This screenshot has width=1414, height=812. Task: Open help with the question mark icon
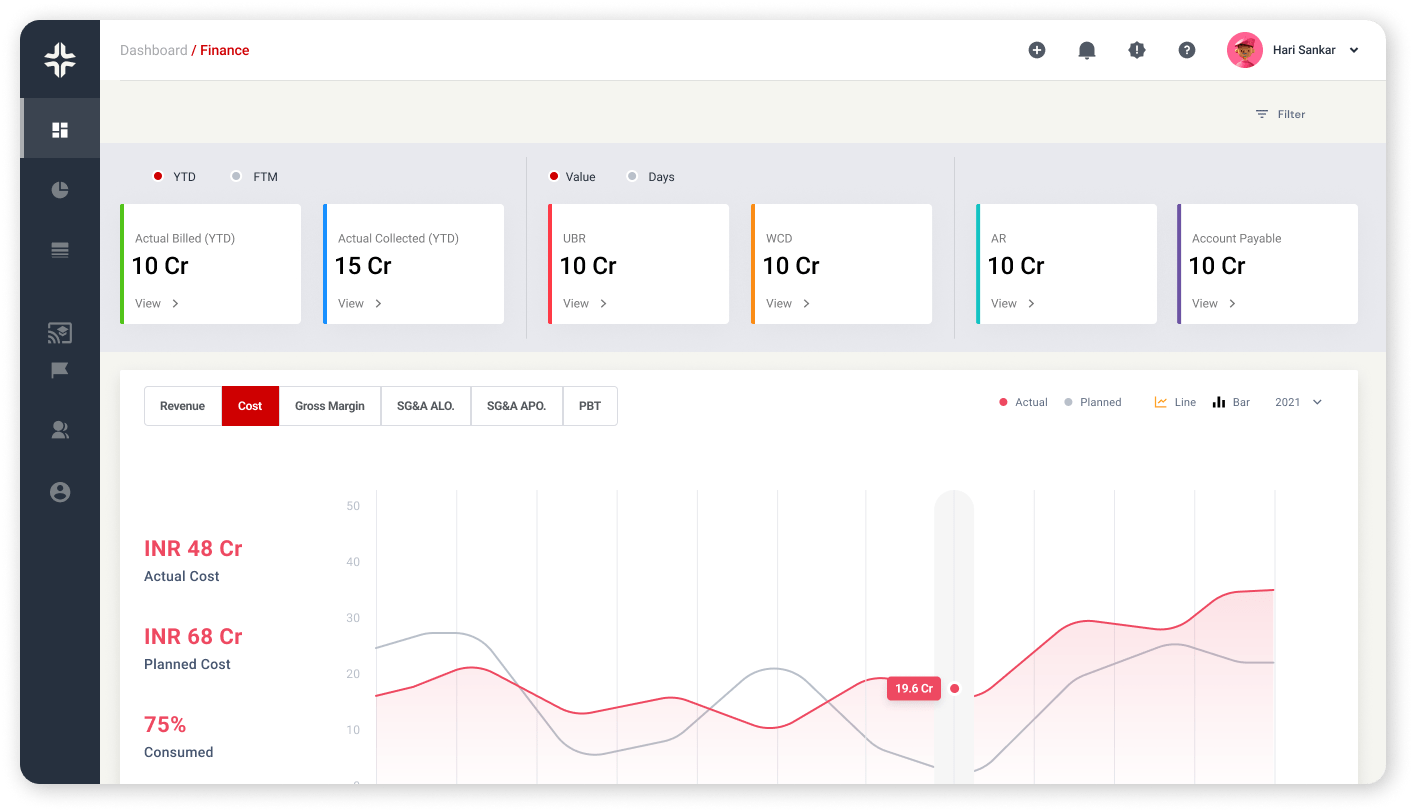pyautogui.click(x=1187, y=49)
